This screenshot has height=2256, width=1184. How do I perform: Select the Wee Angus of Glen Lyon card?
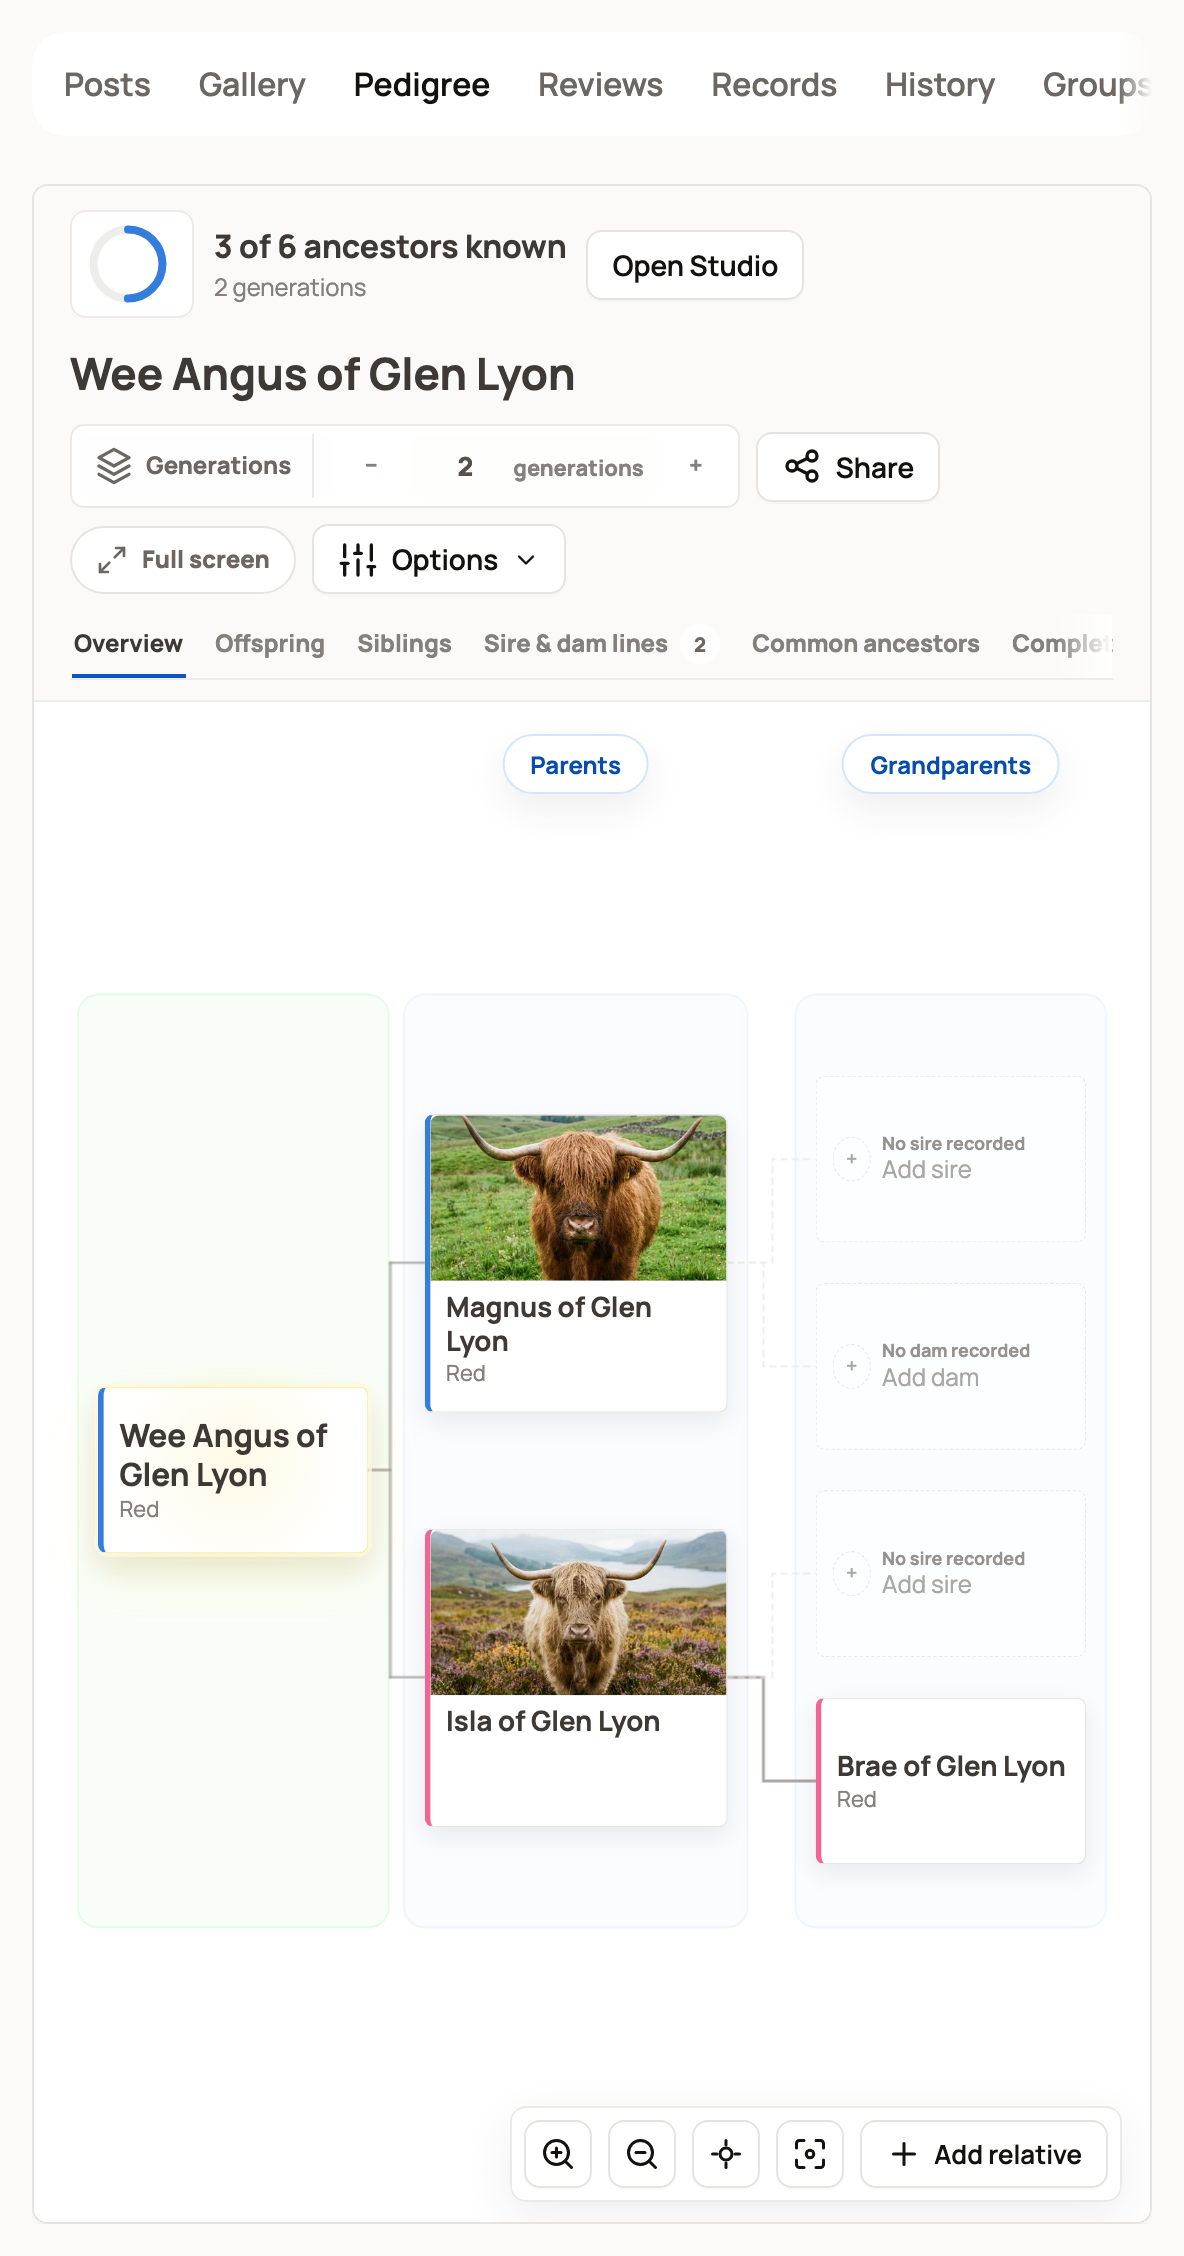[x=233, y=1470]
